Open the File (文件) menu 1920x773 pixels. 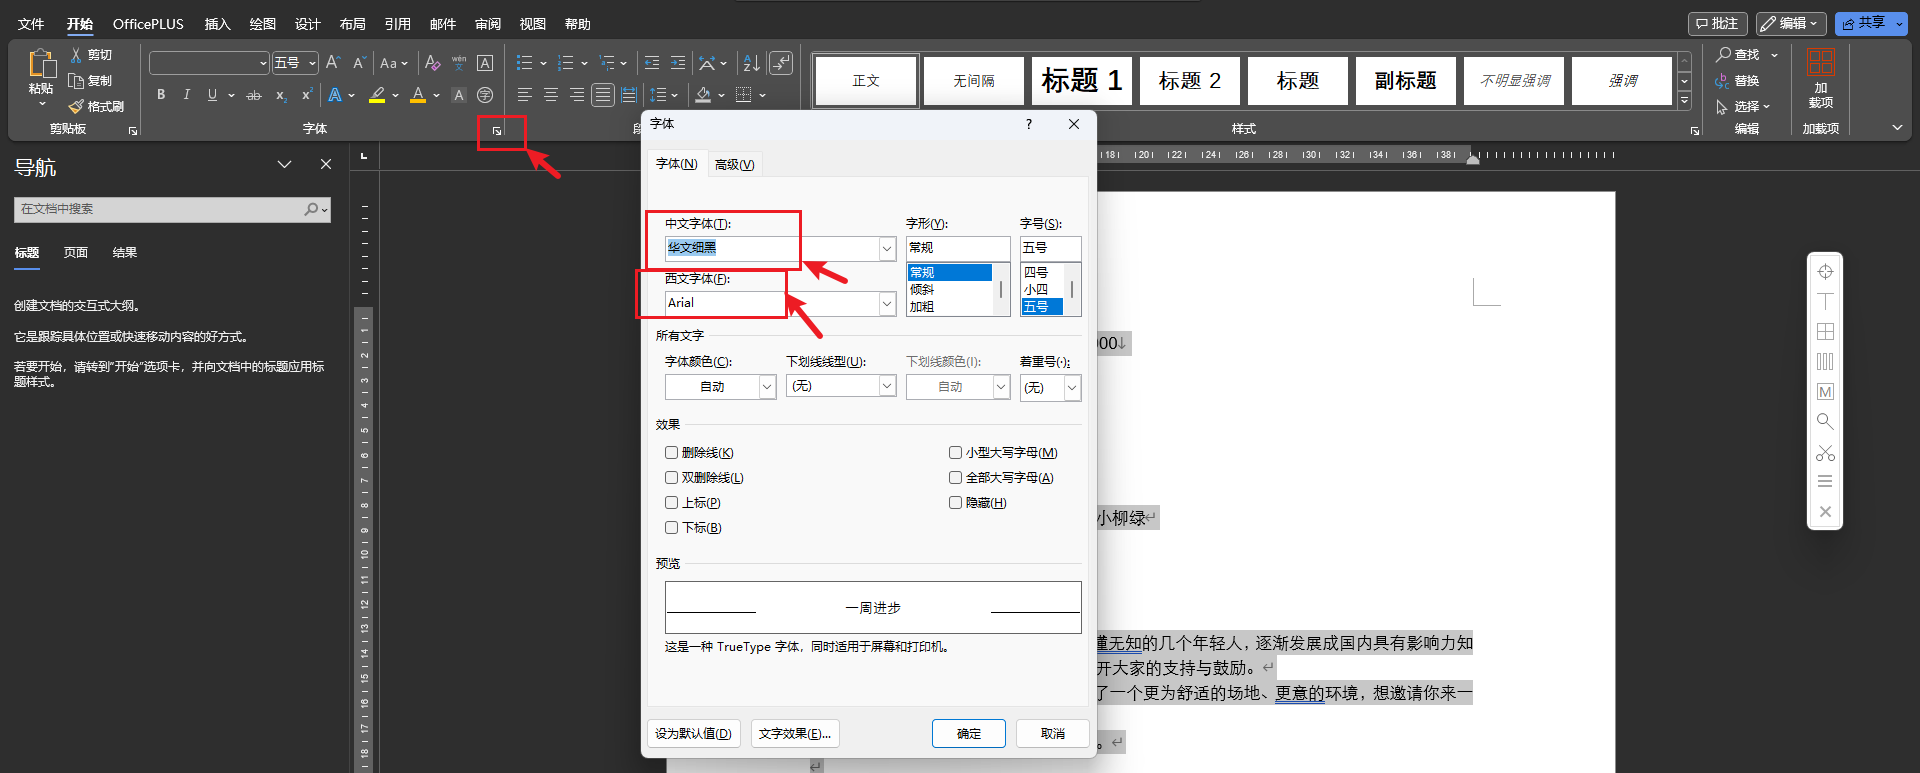click(x=31, y=24)
